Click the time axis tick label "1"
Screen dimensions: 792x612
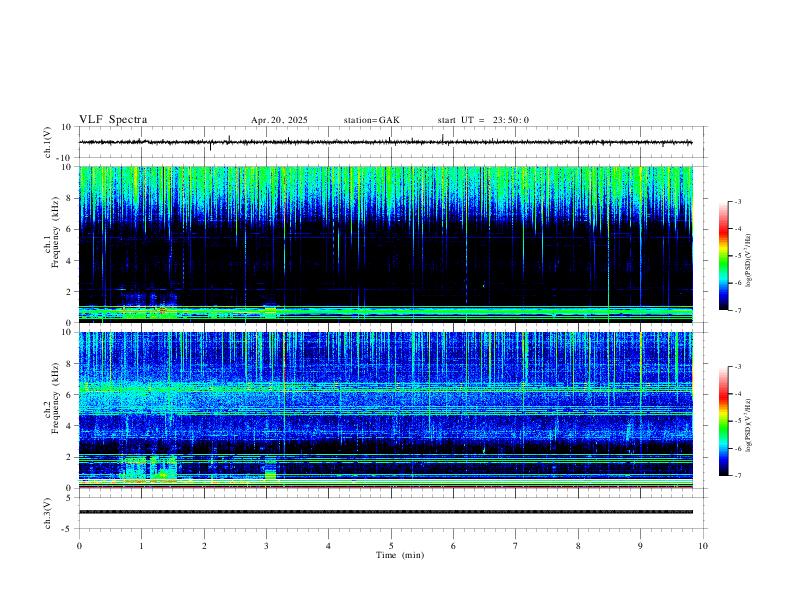pyautogui.click(x=141, y=546)
